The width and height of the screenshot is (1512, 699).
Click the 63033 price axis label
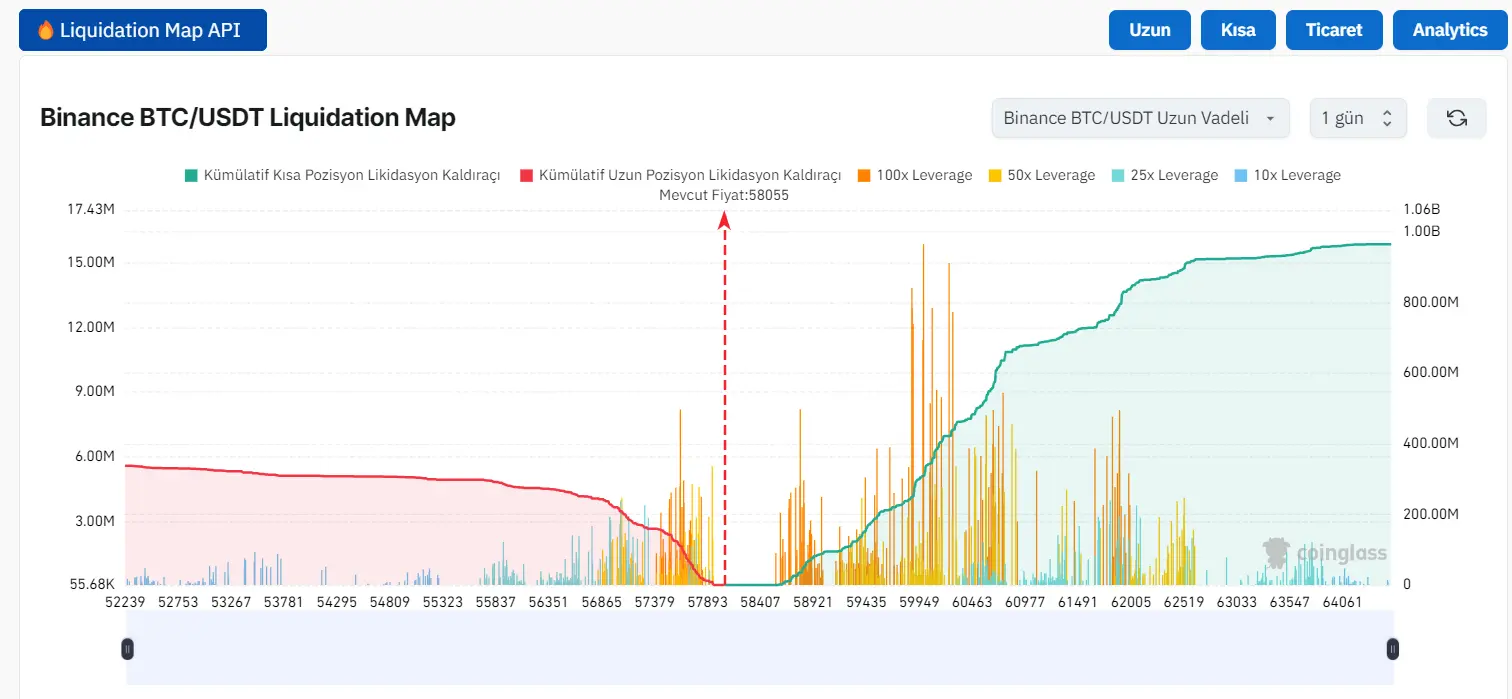1236,603
